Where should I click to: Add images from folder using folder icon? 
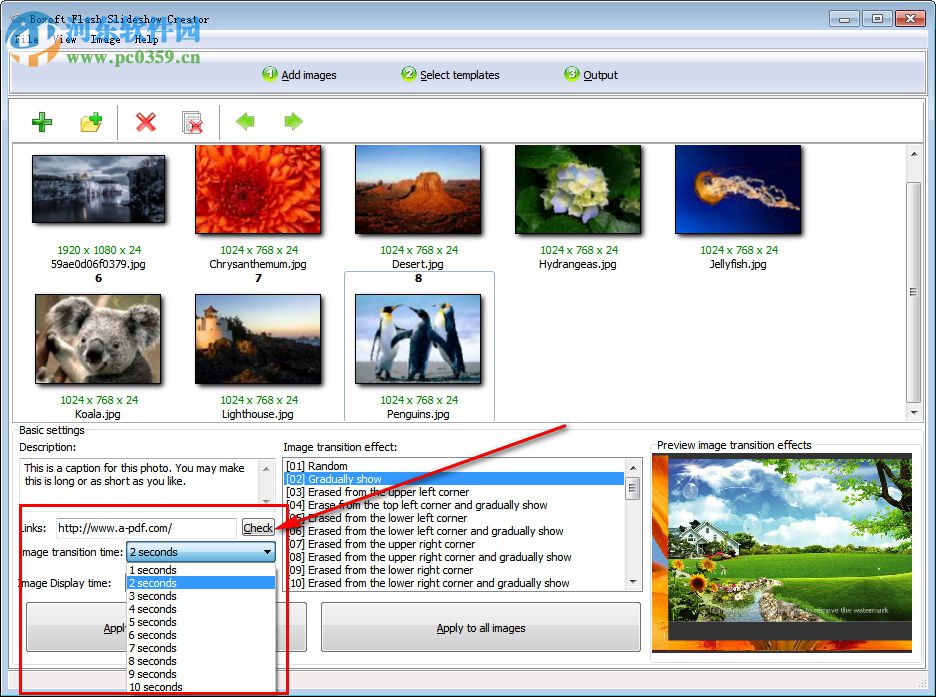click(x=92, y=122)
